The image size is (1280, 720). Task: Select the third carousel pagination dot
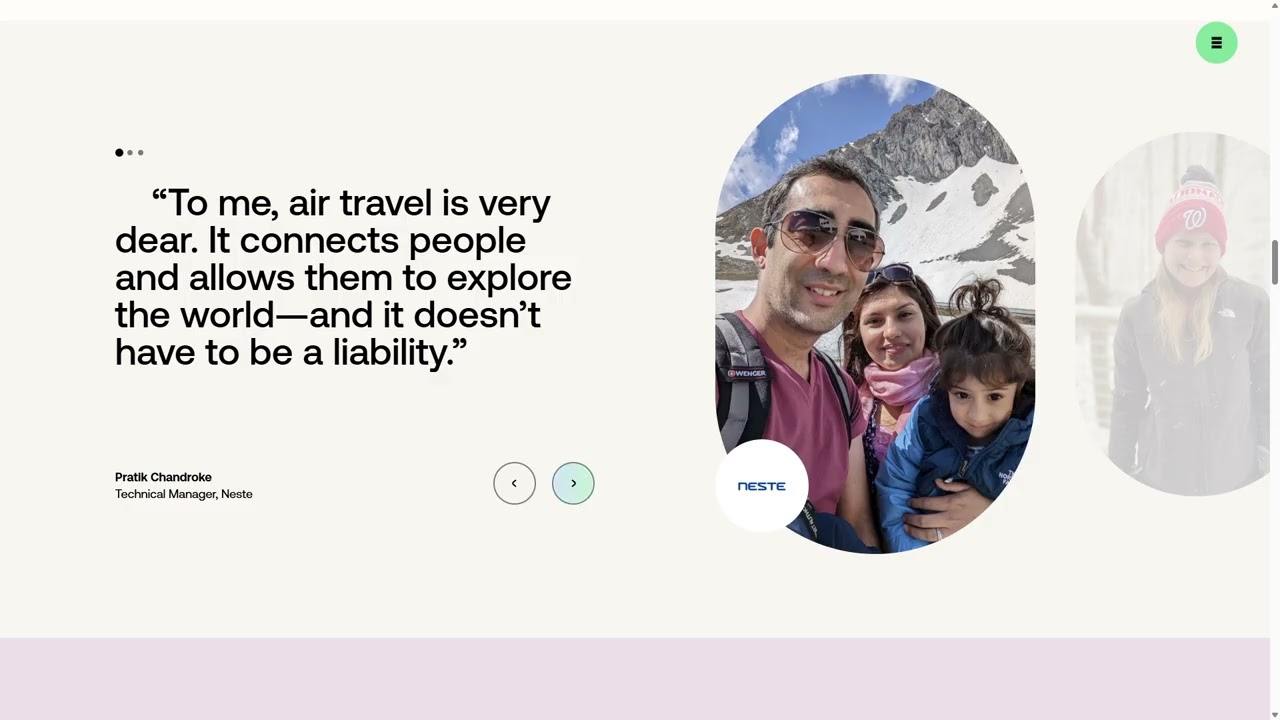[141, 153]
